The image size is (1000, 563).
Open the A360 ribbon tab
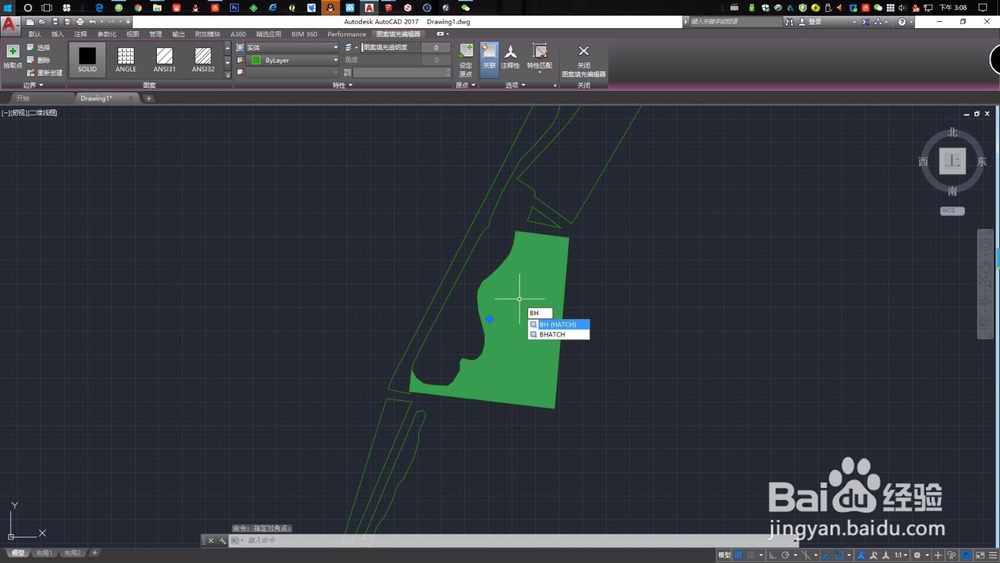click(x=238, y=34)
